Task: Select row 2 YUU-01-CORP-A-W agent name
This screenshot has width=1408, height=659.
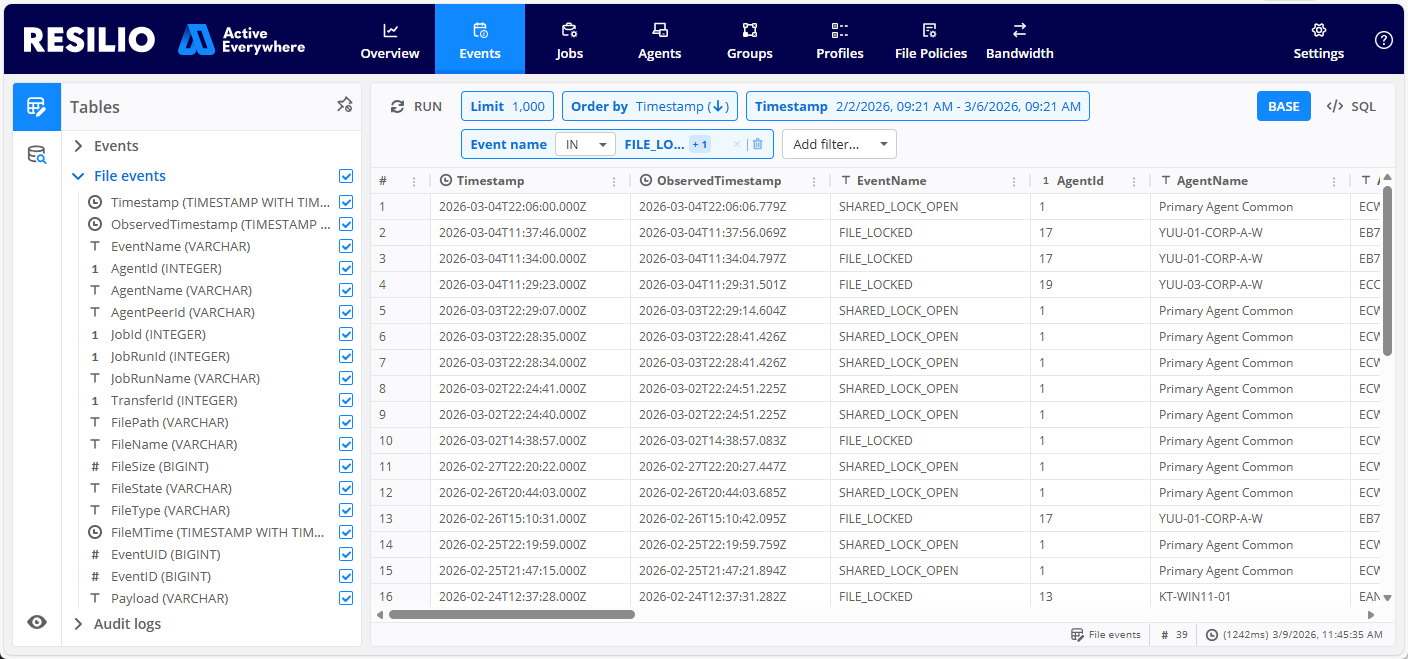Action: pyautogui.click(x=1210, y=232)
